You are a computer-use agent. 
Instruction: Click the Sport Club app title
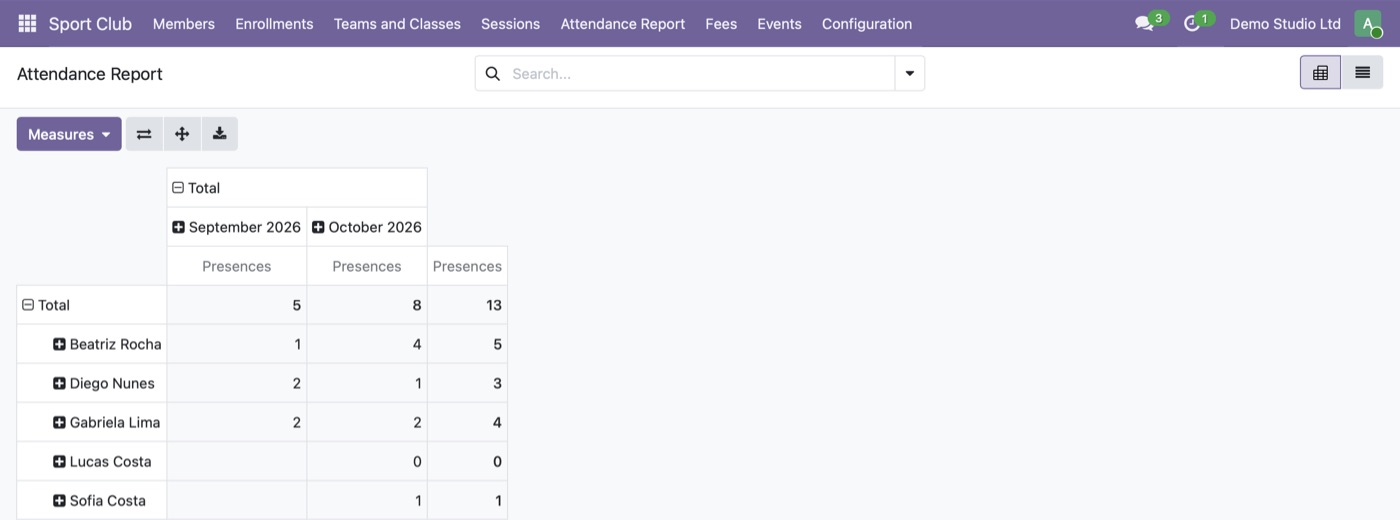click(x=90, y=23)
